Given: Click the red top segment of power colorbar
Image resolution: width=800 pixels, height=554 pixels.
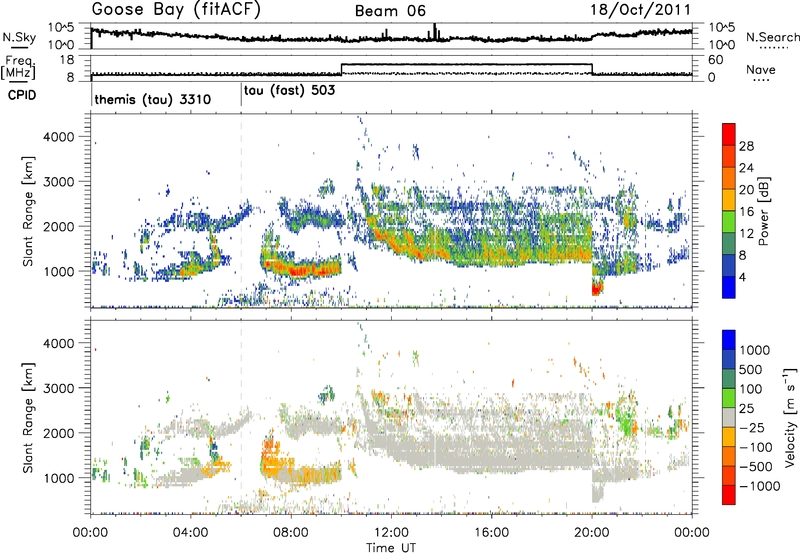Looking at the screenshot, I should click(x=729, y=135).
